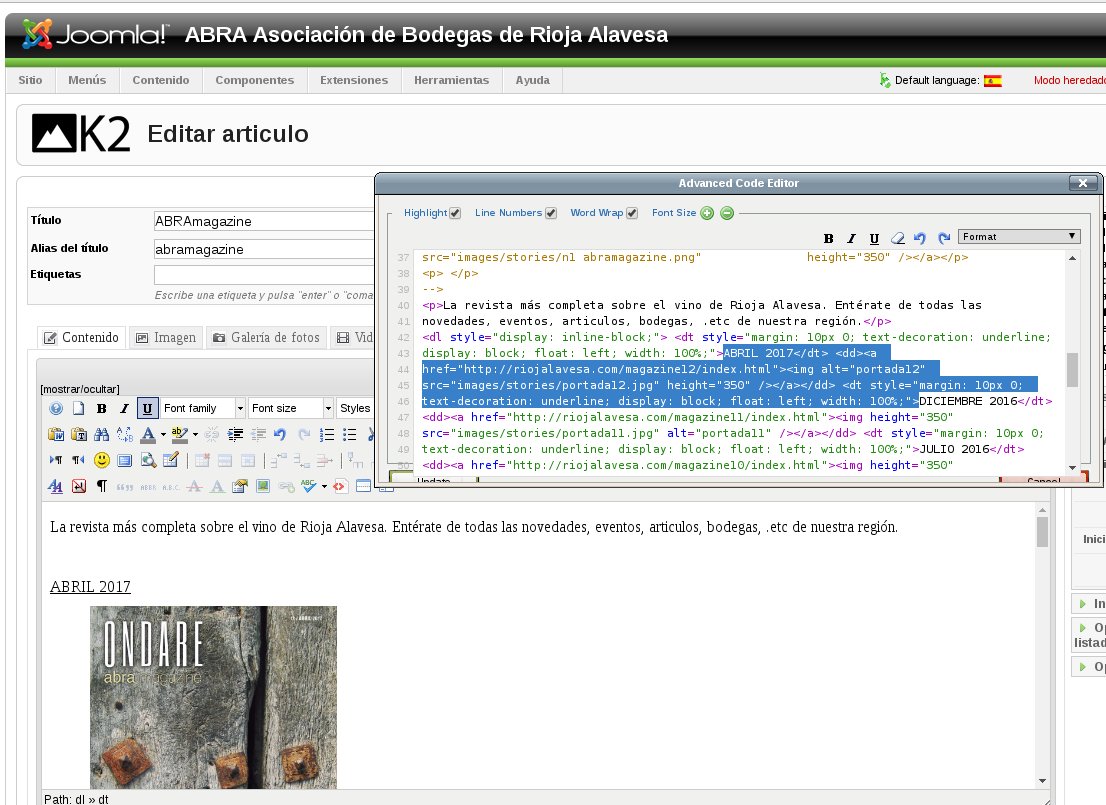Switch to the Galería de fotos tab
This screenshot has height=805, width=1106.
[x=265, y=338]
